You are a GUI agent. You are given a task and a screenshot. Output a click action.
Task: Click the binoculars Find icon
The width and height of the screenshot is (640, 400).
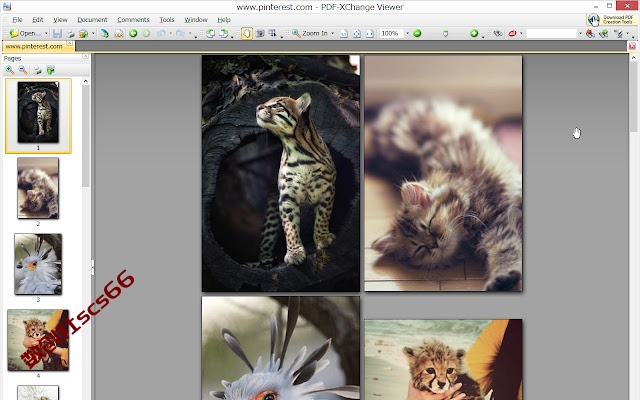coord(498,33)
